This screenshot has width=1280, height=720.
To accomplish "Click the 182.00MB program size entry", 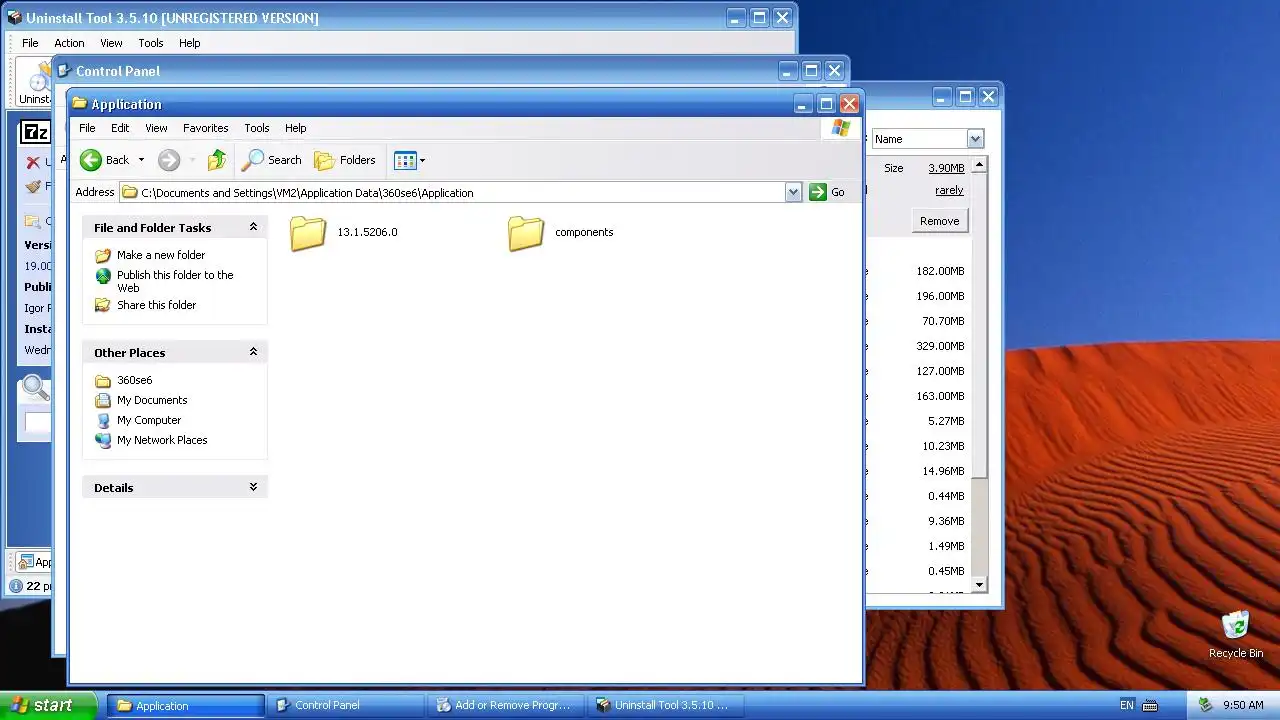I will click(940, 271).
